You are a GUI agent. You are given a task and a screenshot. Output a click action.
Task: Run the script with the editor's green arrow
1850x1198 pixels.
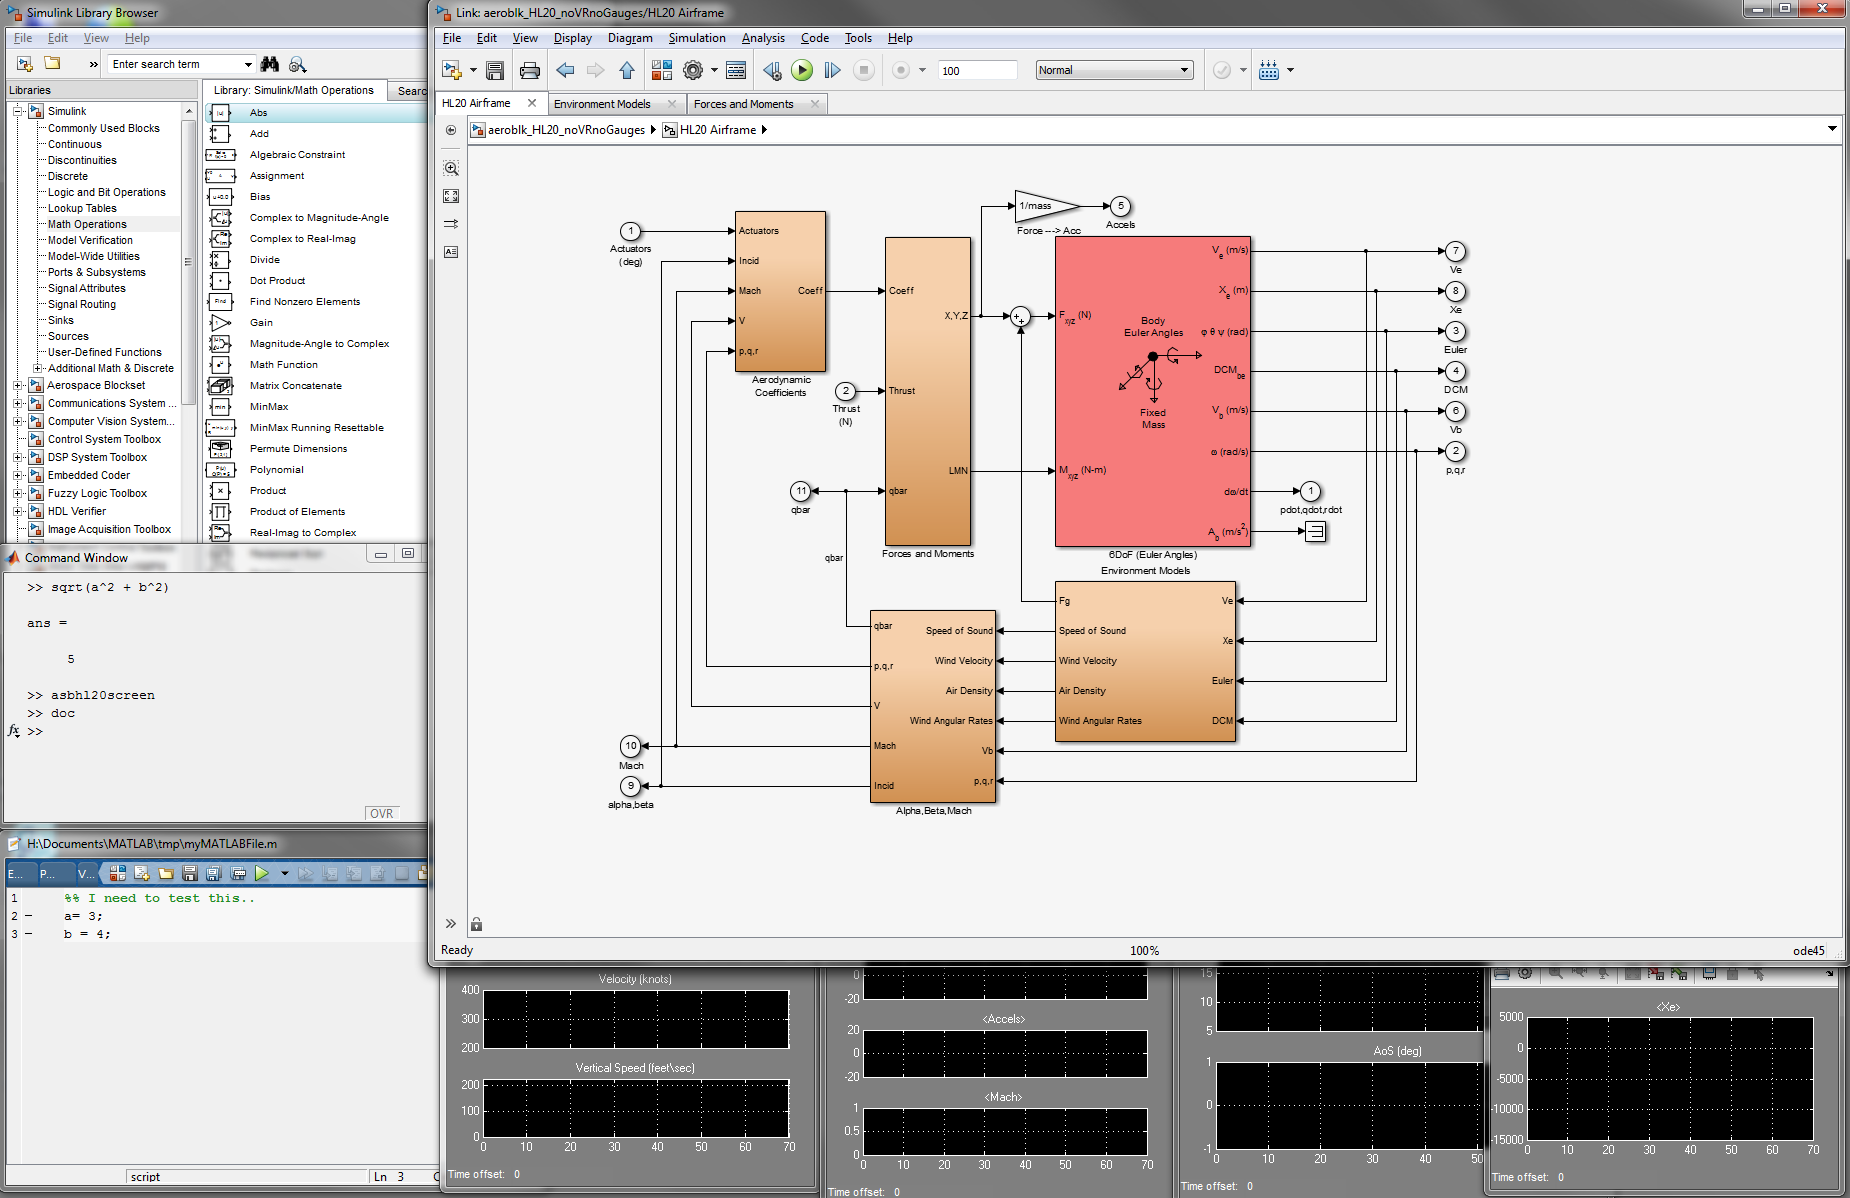tap(262, 873)
